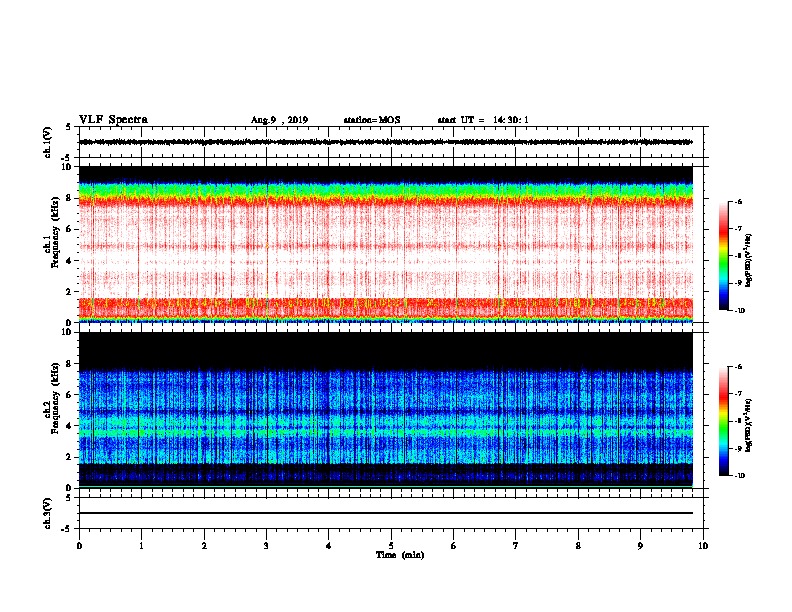The image size is (792, 612).
Task: Click the "-8" tick on ch.2 colorbar
Action: pyautogui.click(x=738, y=421)
